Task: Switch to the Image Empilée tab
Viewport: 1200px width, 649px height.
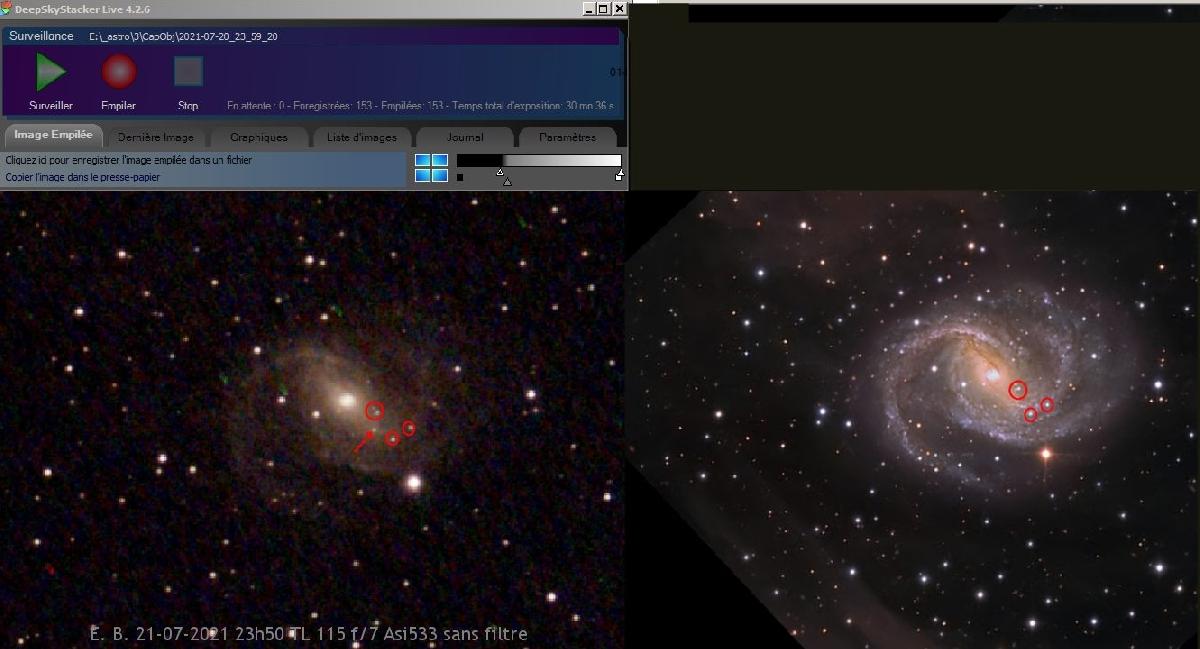Action: 53,133
